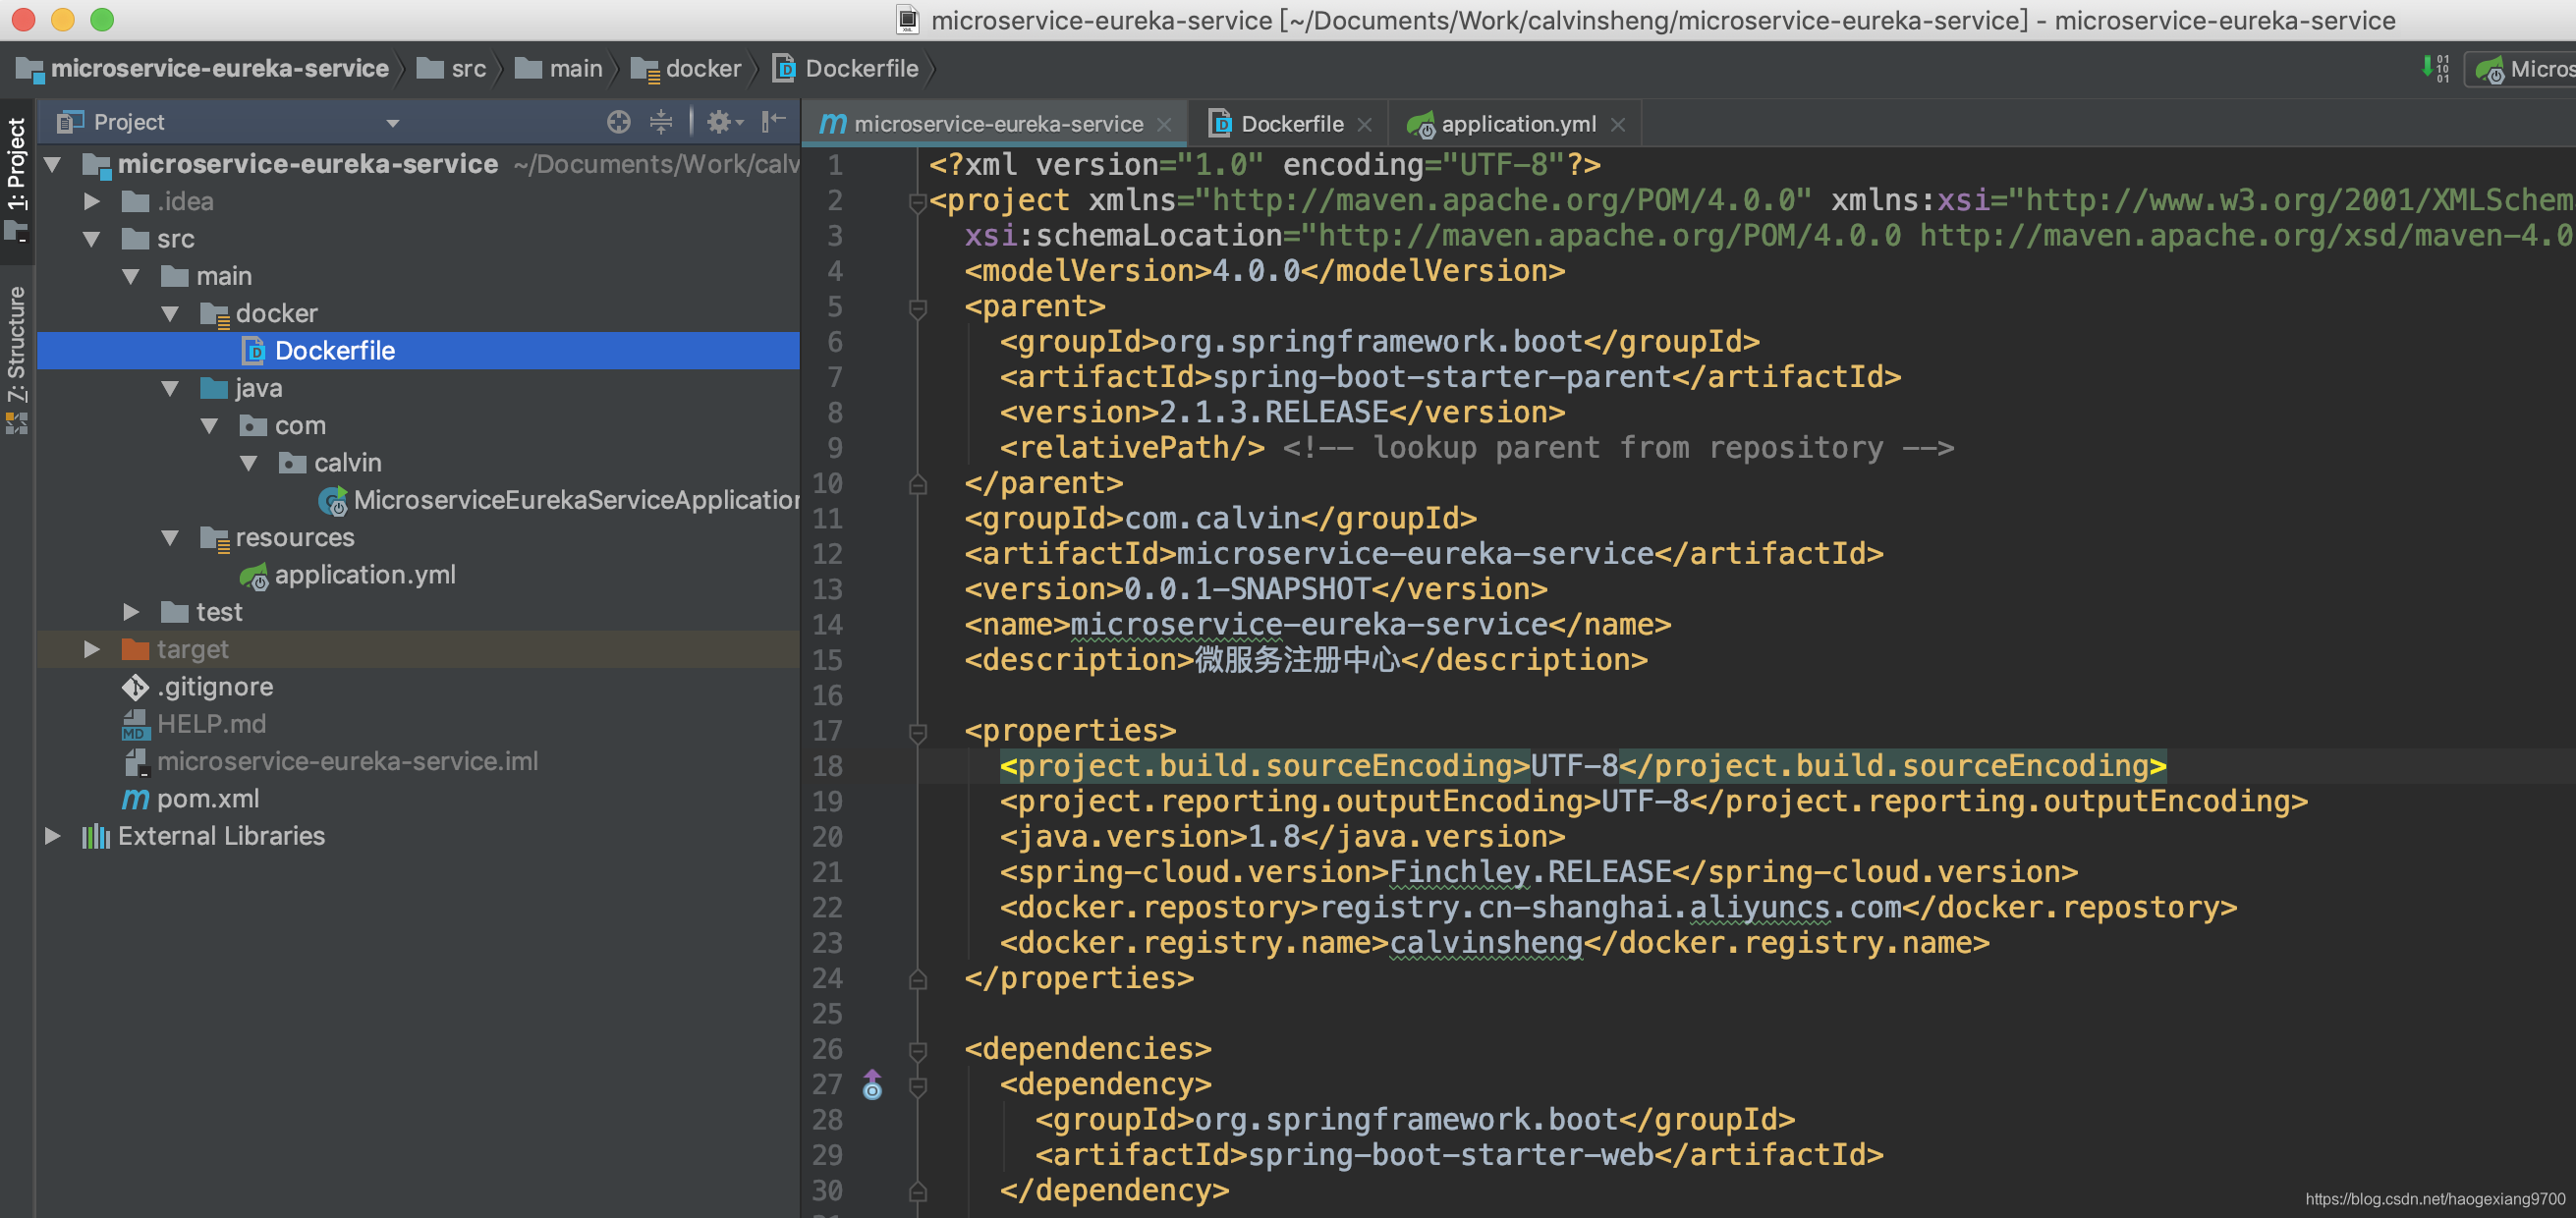This screenshot has width=2576, height=1218.
Task: Collapse the main folder
Action: click(x=131, y=276)
